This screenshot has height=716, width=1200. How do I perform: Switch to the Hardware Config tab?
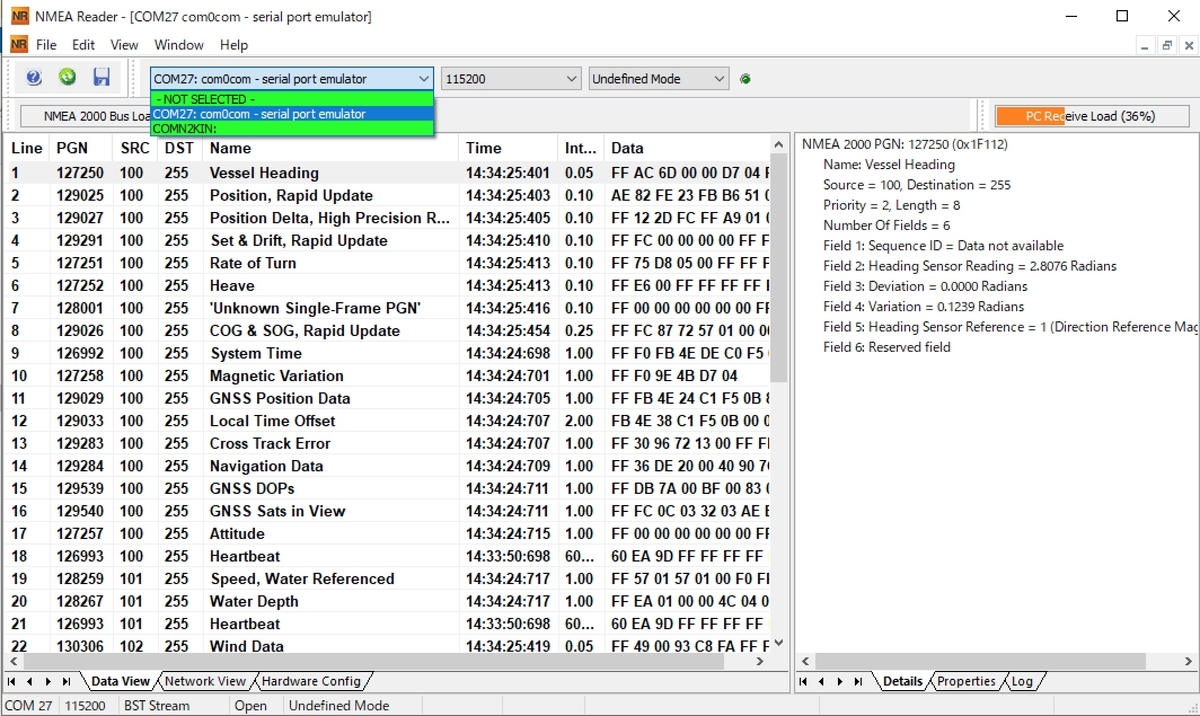[x=311, y=682]
